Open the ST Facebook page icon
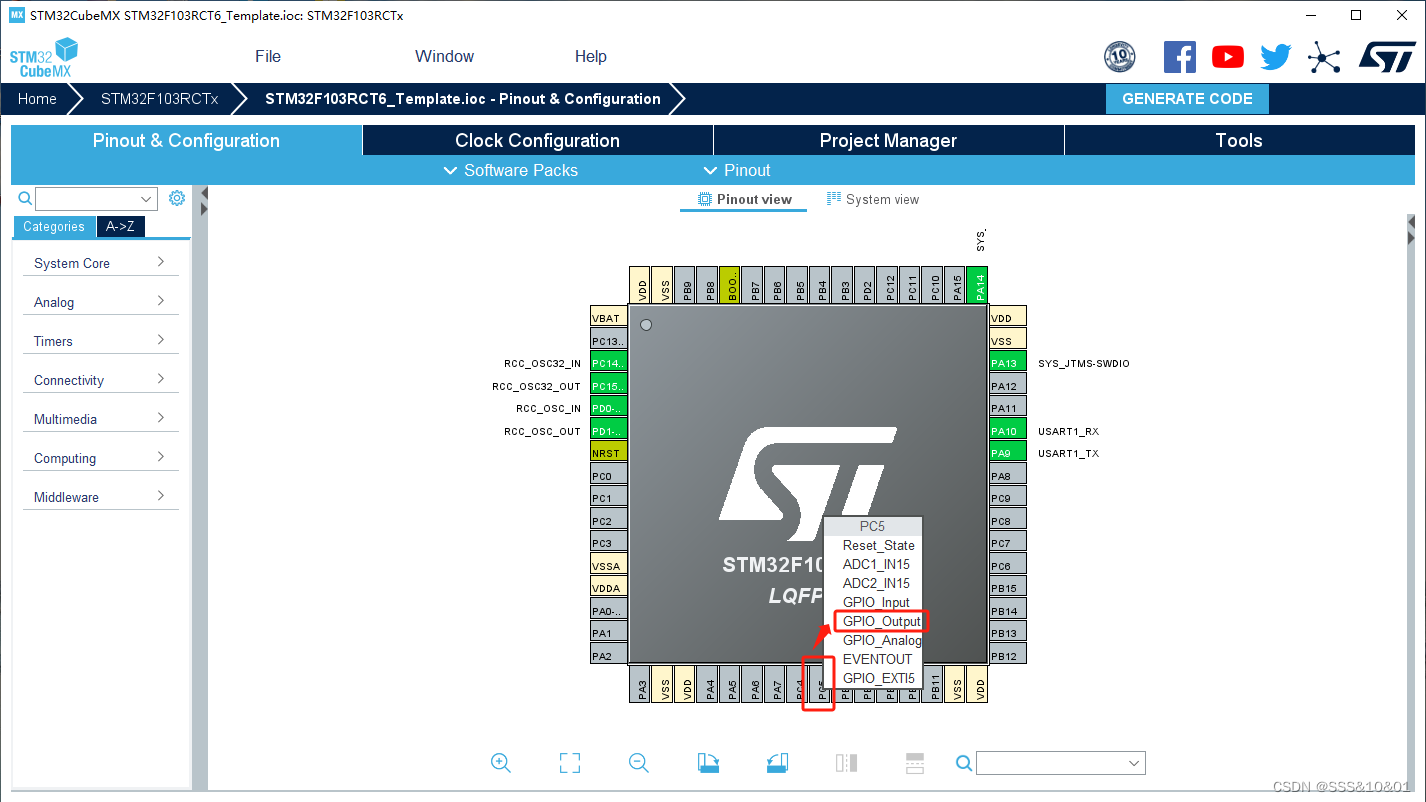This screenshot has width=1426, height=802. pos(1180,57)
